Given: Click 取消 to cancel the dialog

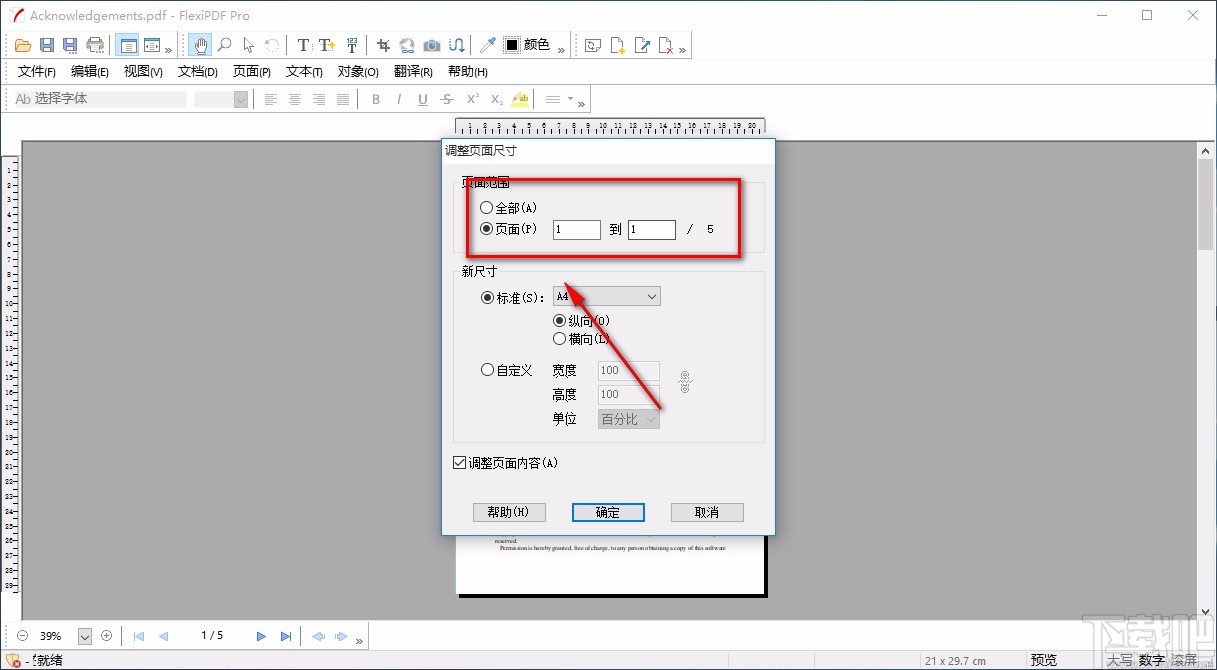Looking at the screenshot, I should pos(707,512).
